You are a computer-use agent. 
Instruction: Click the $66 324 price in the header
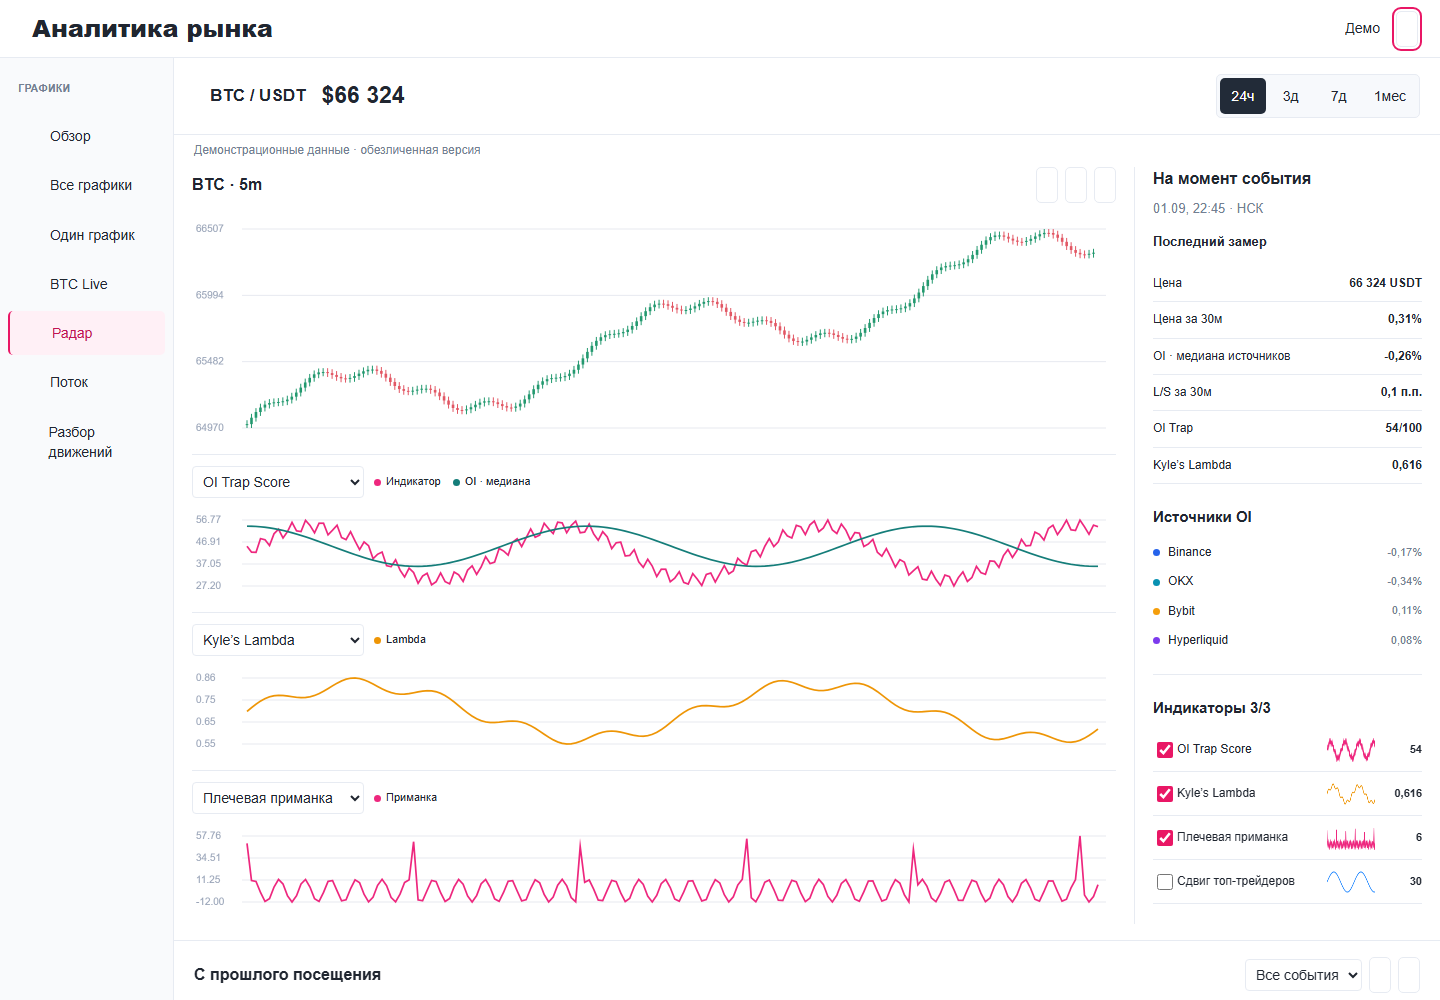click(363, 95)
